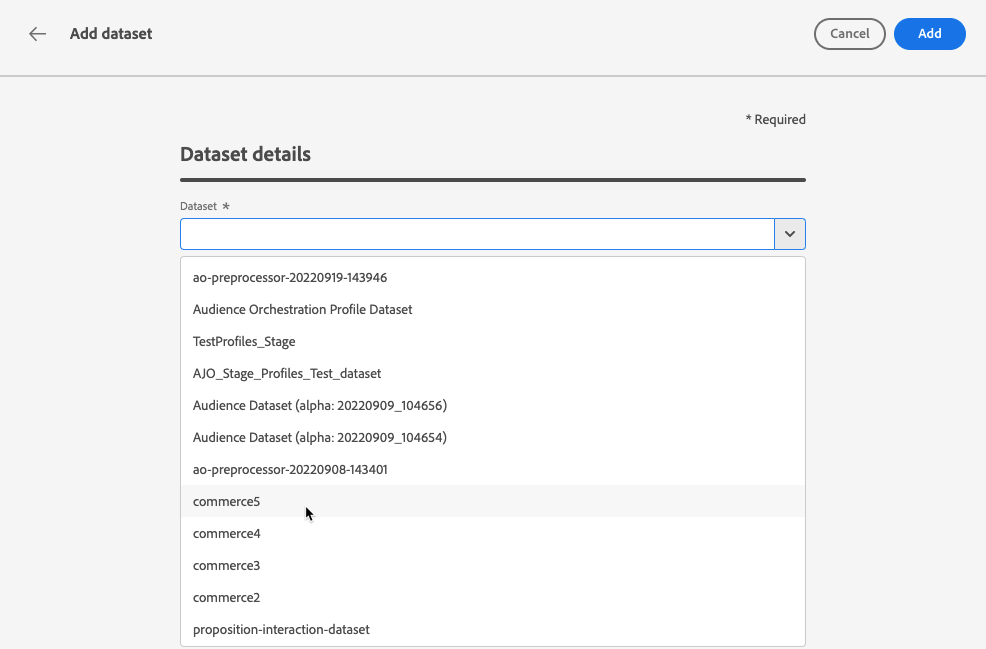Image resolution: width=986 pixels, height=649 pixels.
Task: Pick the commerce5 dataset option
Action: tap(227, 501)
